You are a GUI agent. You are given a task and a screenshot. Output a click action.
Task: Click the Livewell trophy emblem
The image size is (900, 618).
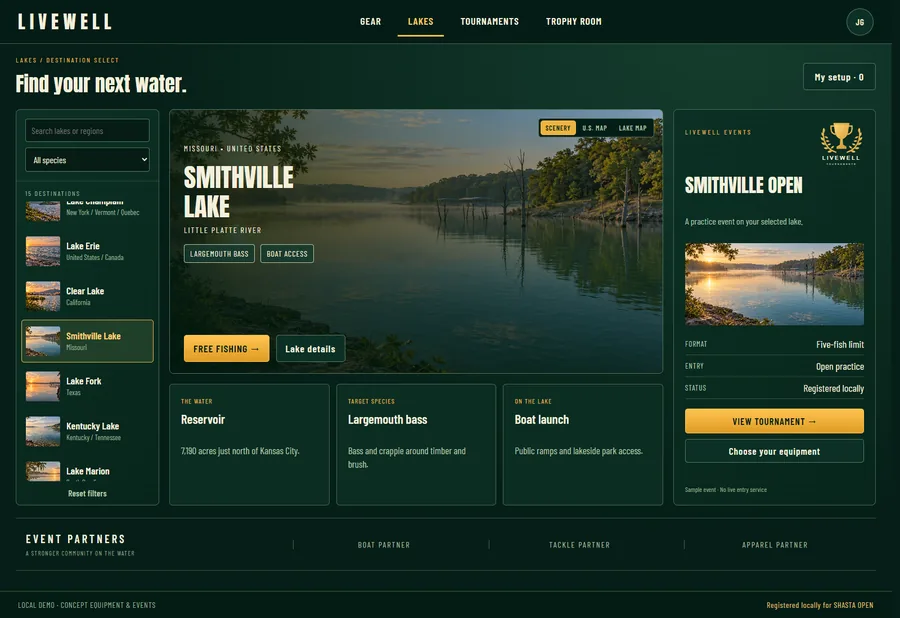coord(841,143)
